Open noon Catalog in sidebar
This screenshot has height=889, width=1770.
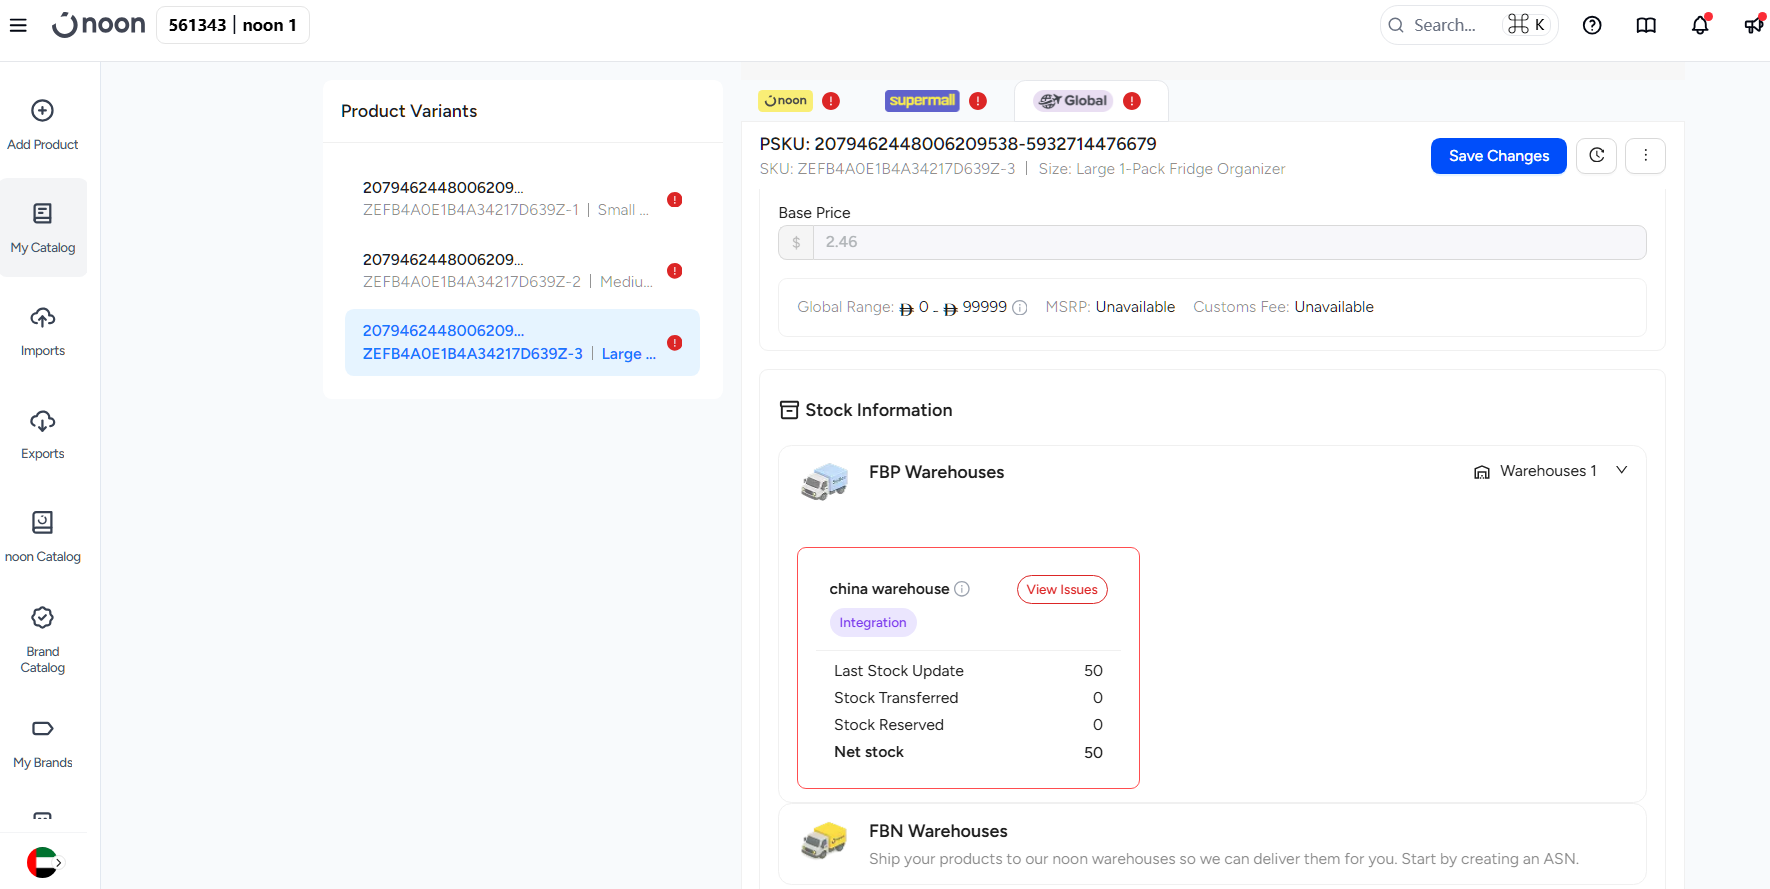coord(43,538)
